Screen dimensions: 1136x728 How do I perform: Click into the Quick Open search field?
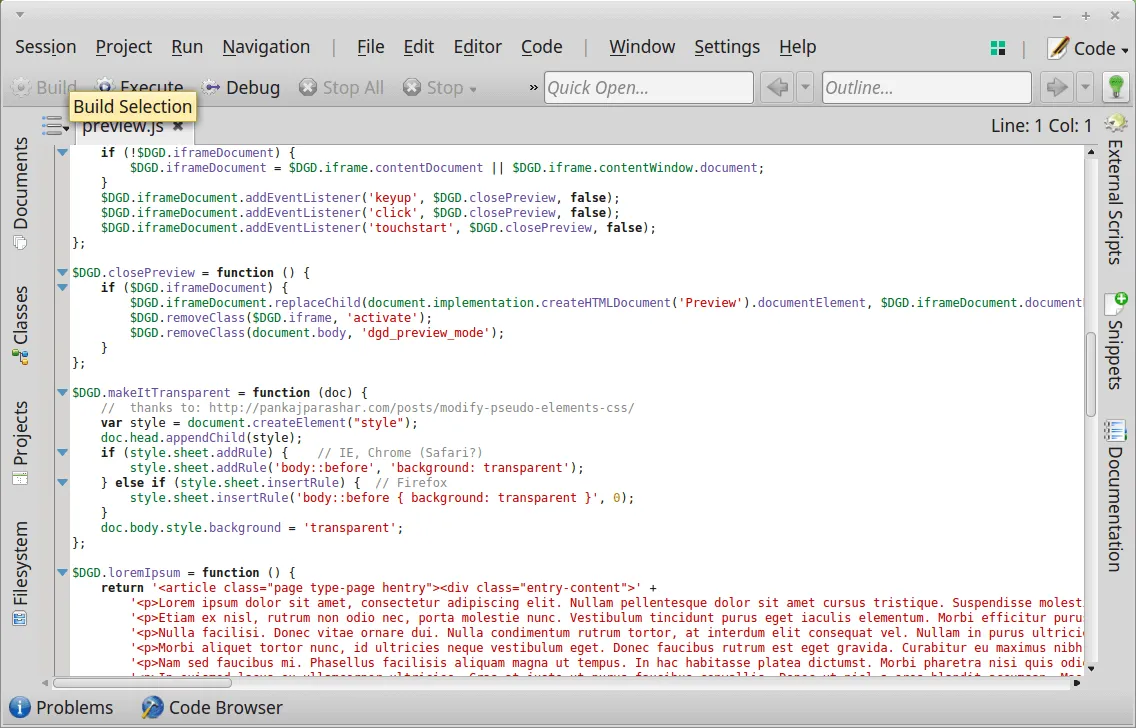[648, 88]
